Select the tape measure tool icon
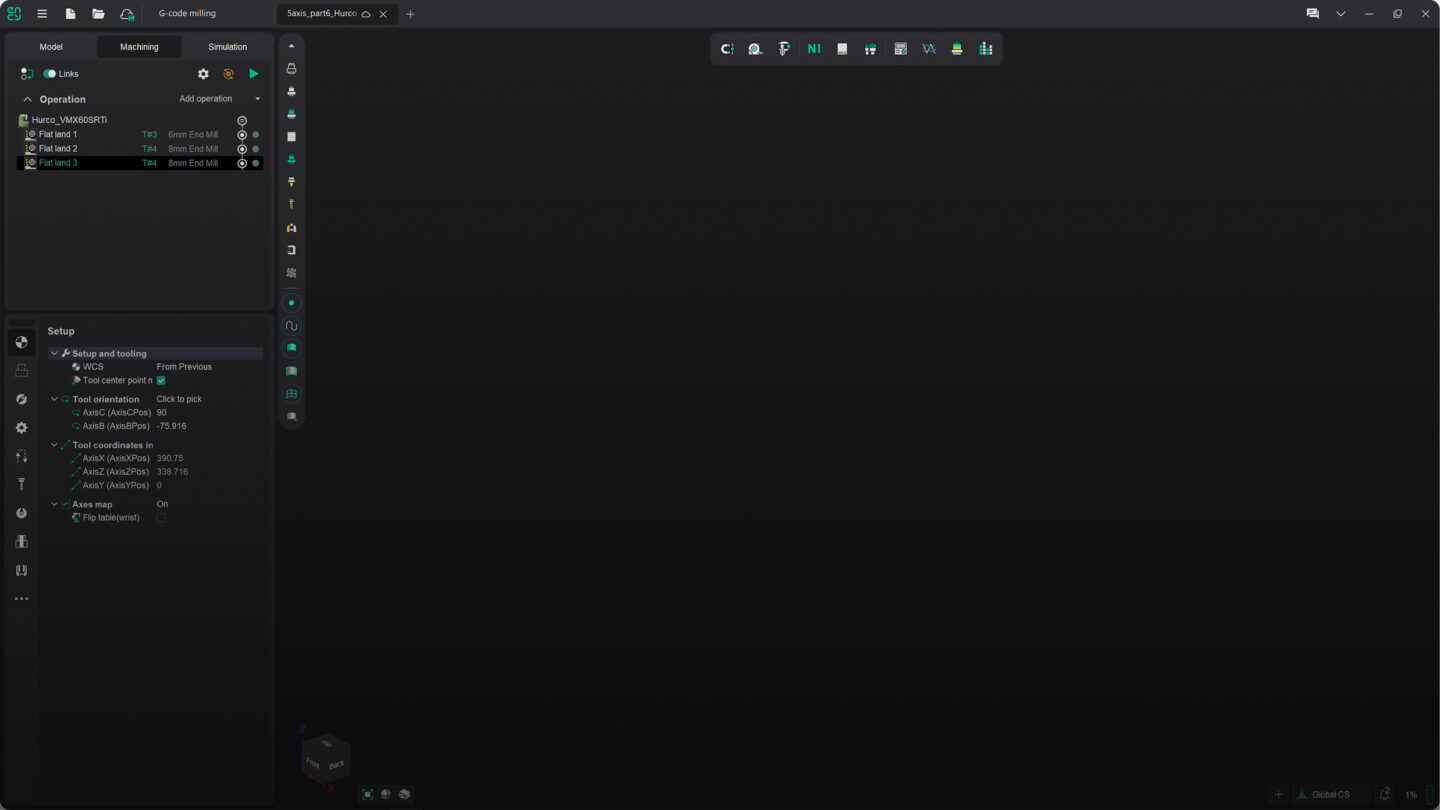This screenshot has height=810, width=1440. [x=755, y=49]
